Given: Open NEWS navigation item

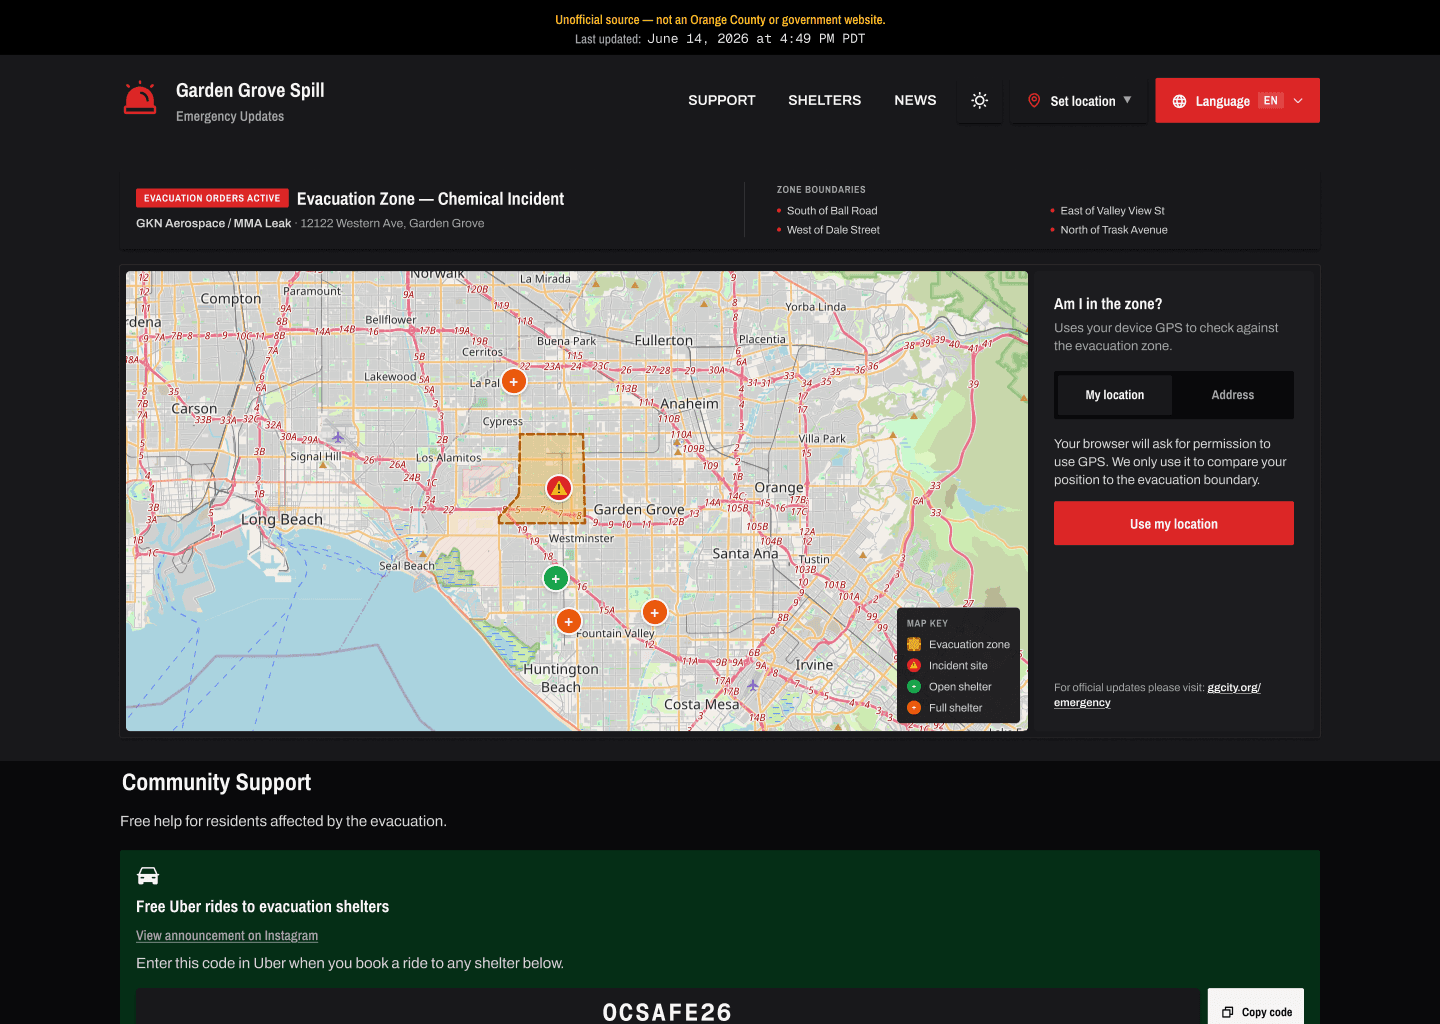Looking at the screenshot, I should [x=915, y=100].
